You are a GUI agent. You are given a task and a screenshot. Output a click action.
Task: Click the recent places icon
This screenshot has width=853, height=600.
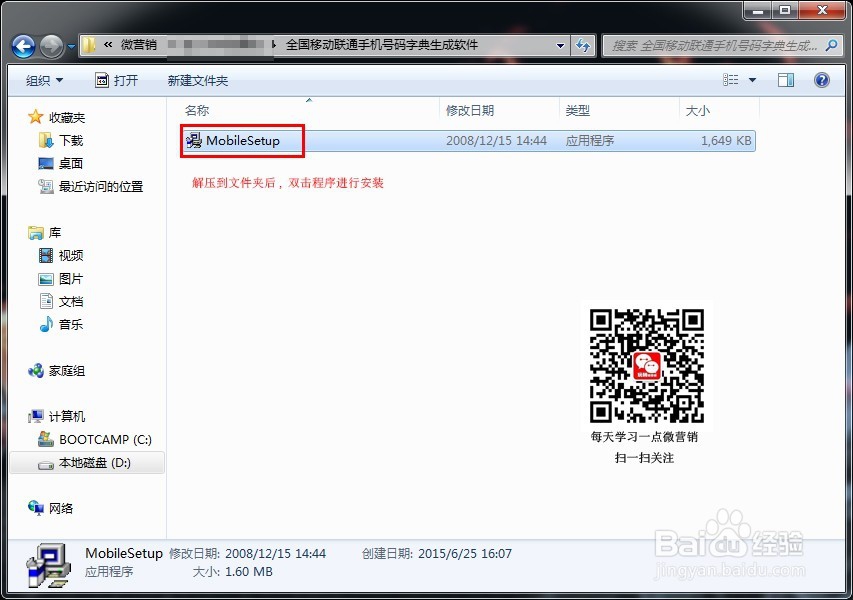[x=46, y=186]
